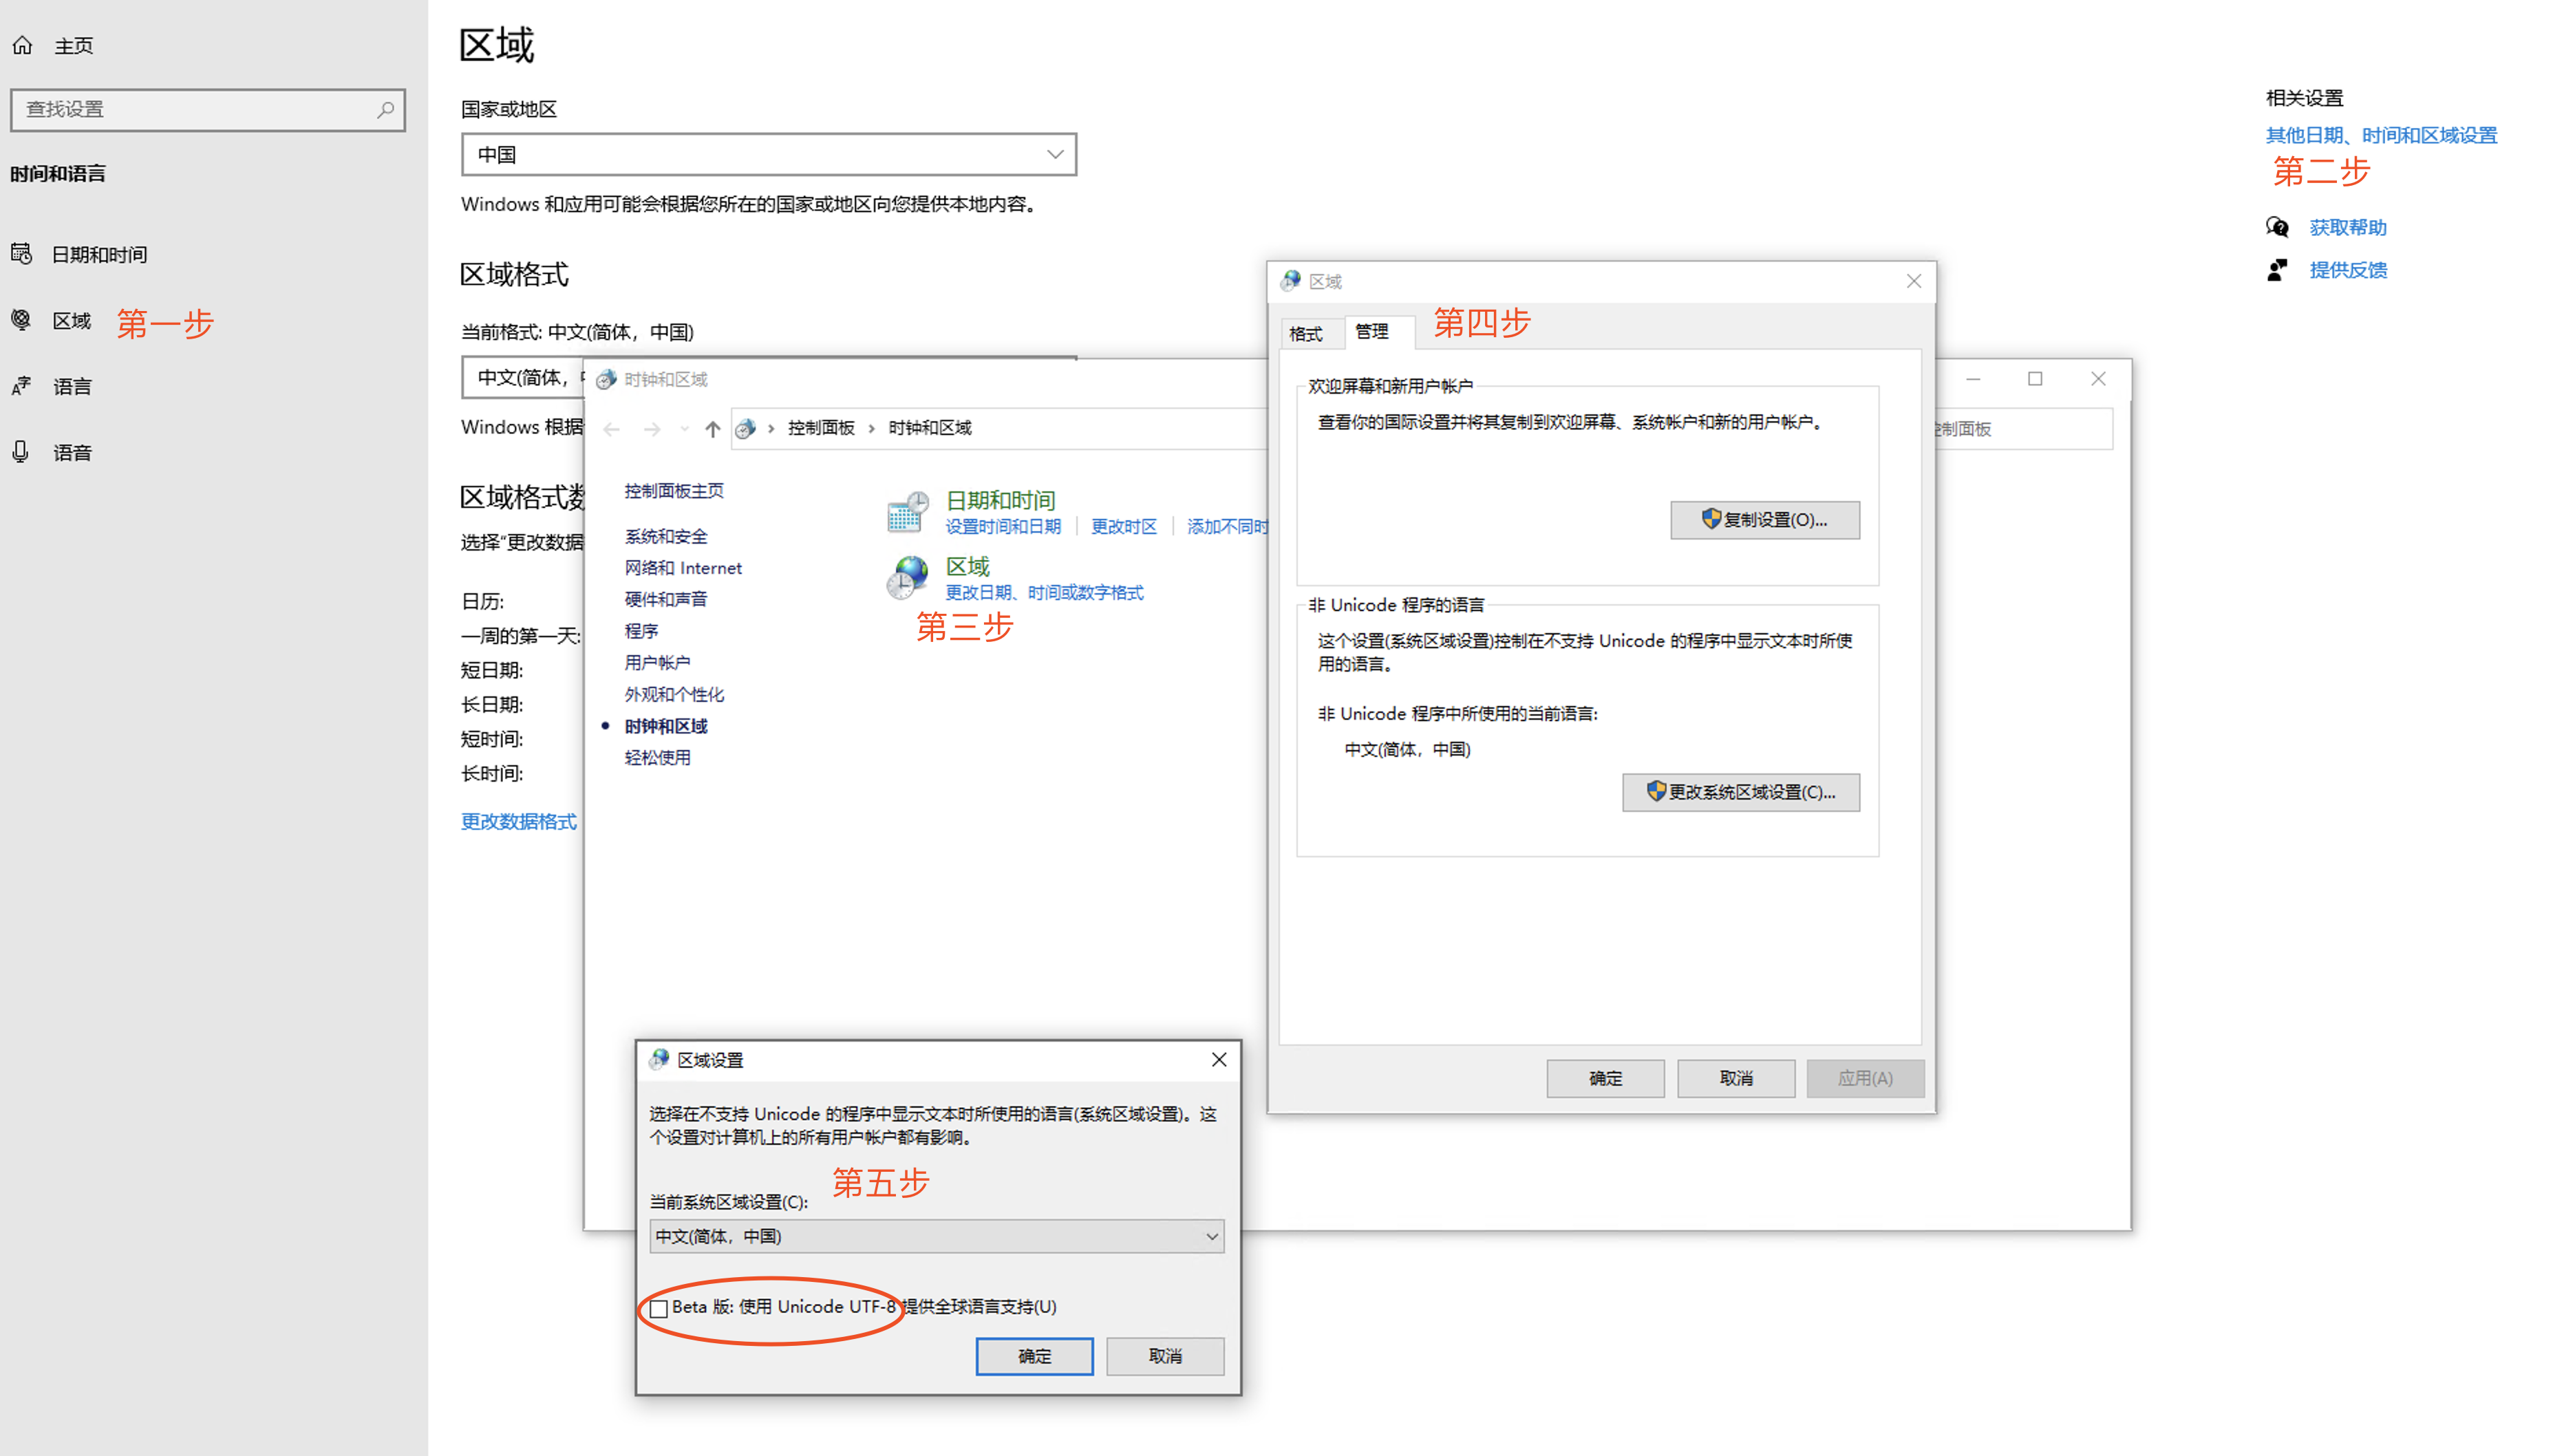Image resolution: width=2575 pixels, height=1456 pixels.
Task: Enable Beta Unicode UTF-8 checkbox
Action: pyautogui.click(x=659, y=1308)
